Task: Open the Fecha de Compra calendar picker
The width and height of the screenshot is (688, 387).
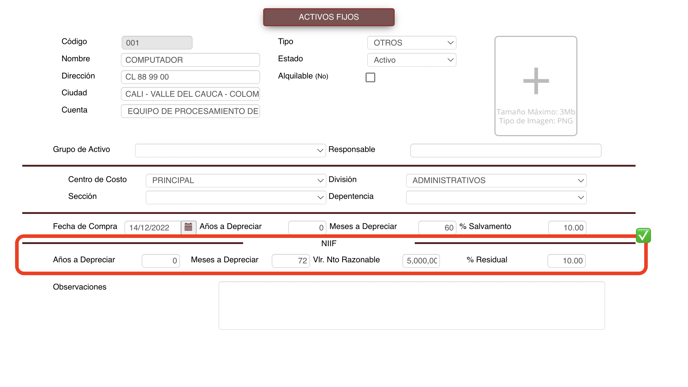Action: (188, 227)
